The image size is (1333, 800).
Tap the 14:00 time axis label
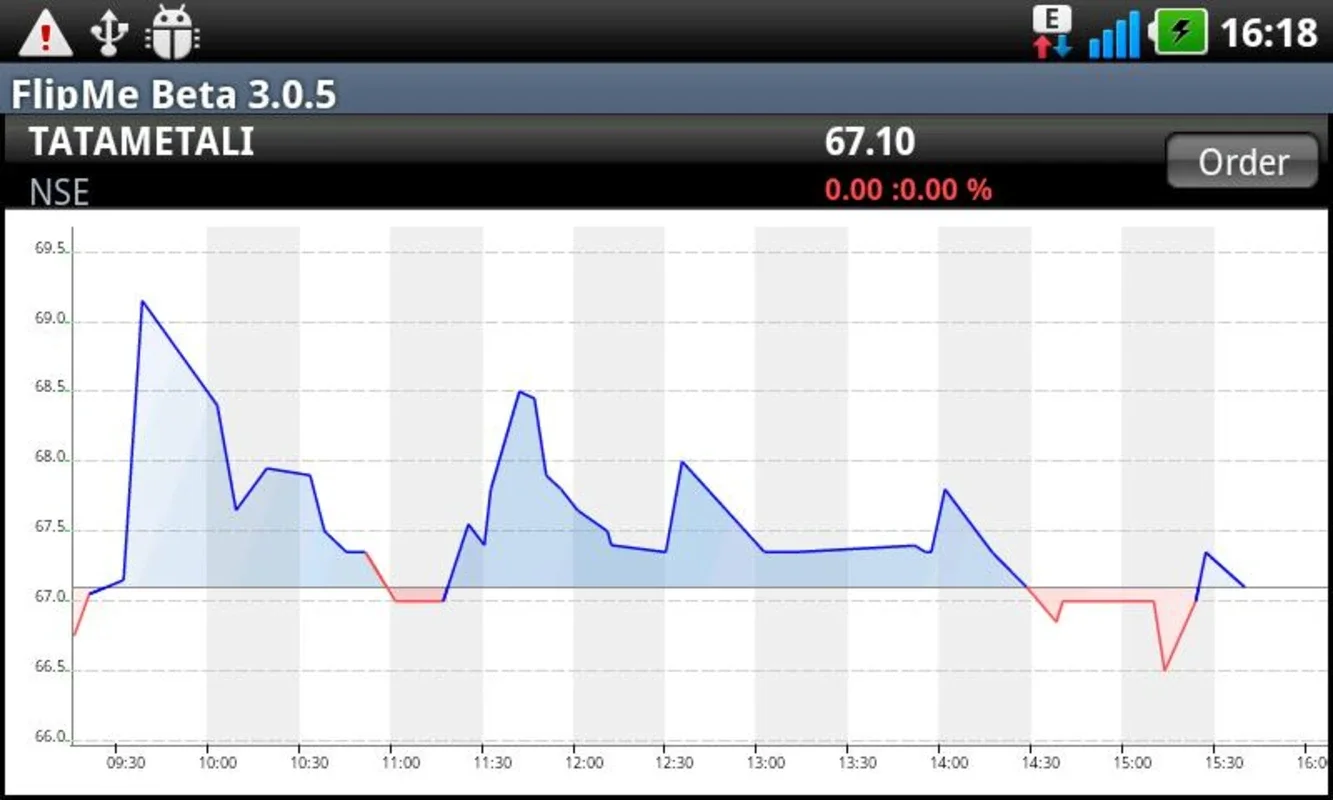pyautogui.click(x=949, y=763)
